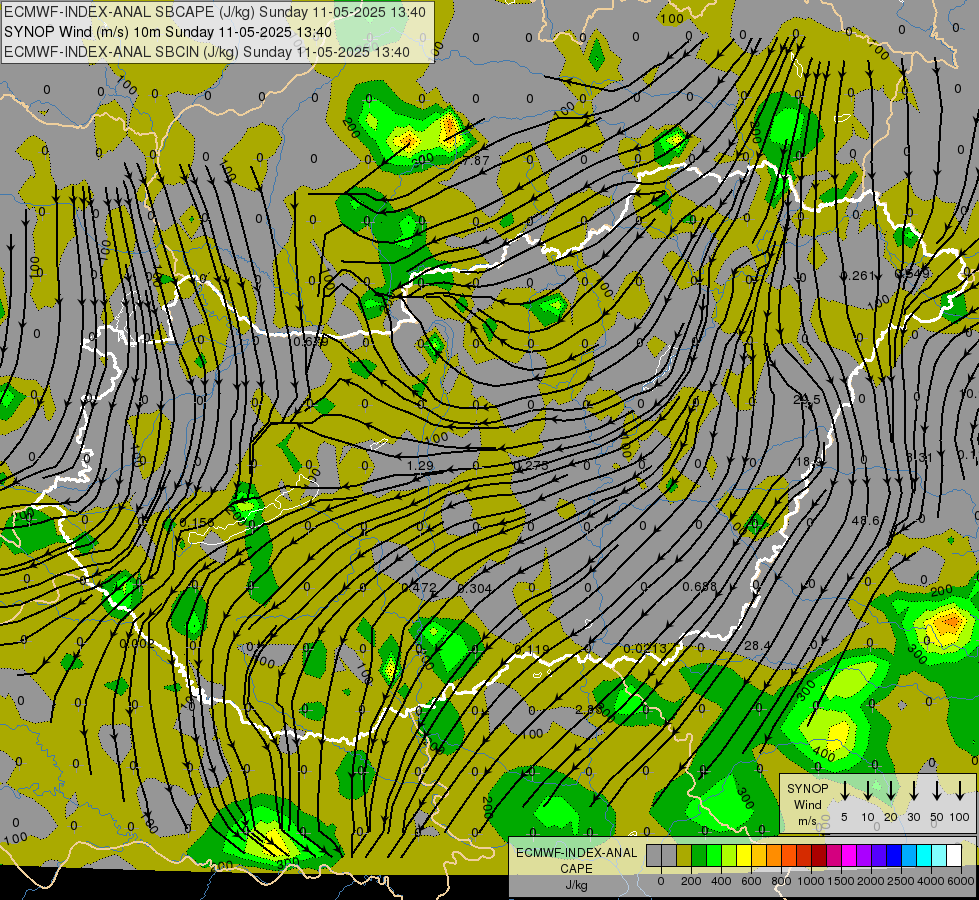Click the legend tick label 1500
979x900 pixels.
pos(841,881)
